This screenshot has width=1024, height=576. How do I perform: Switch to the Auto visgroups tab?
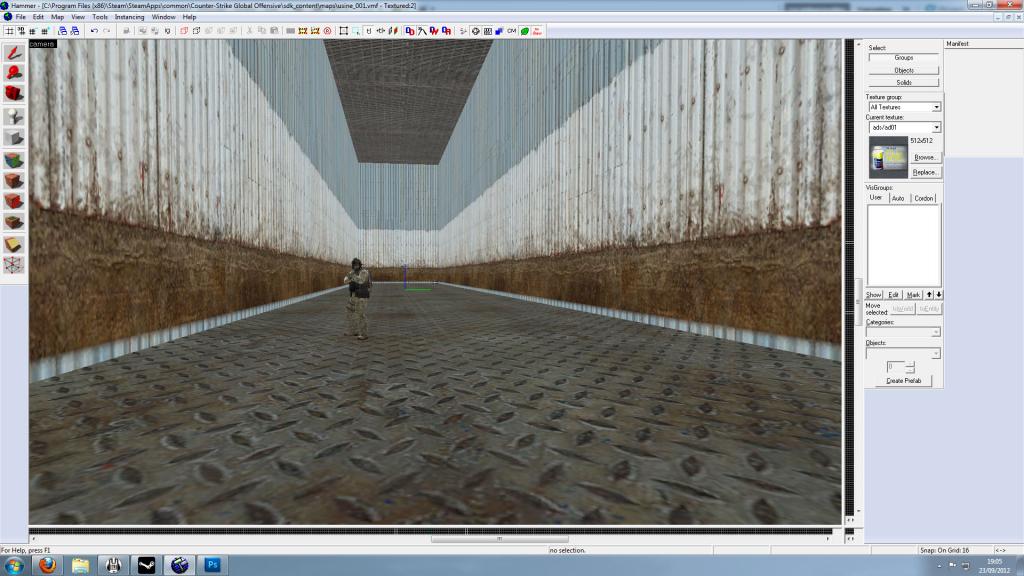pos(898,198)
